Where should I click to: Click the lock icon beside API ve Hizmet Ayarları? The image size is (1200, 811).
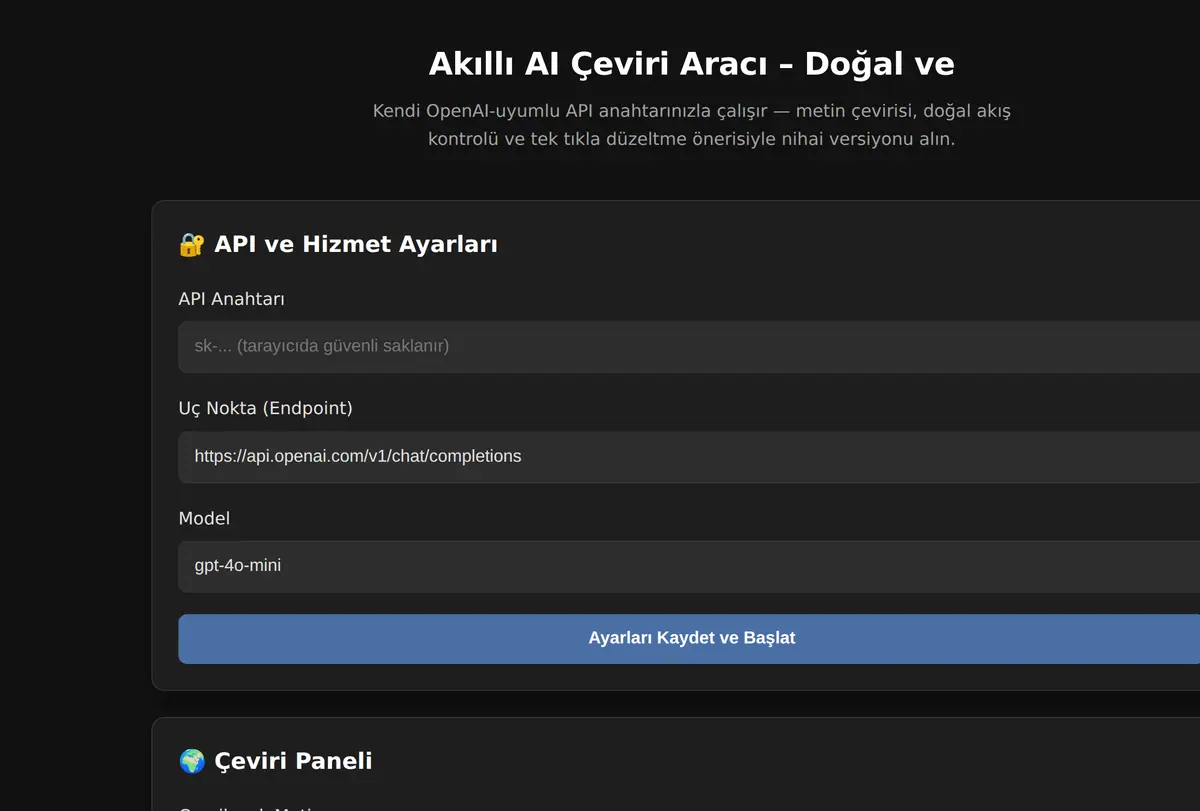point(191,244)
